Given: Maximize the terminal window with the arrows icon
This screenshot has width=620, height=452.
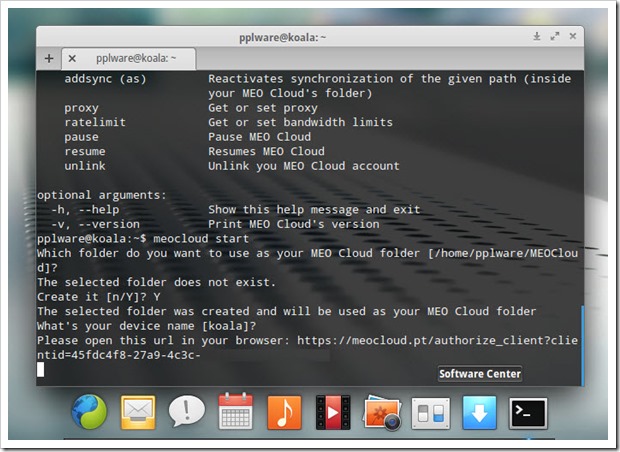Looking at the screenshot, I should (555, 36).
